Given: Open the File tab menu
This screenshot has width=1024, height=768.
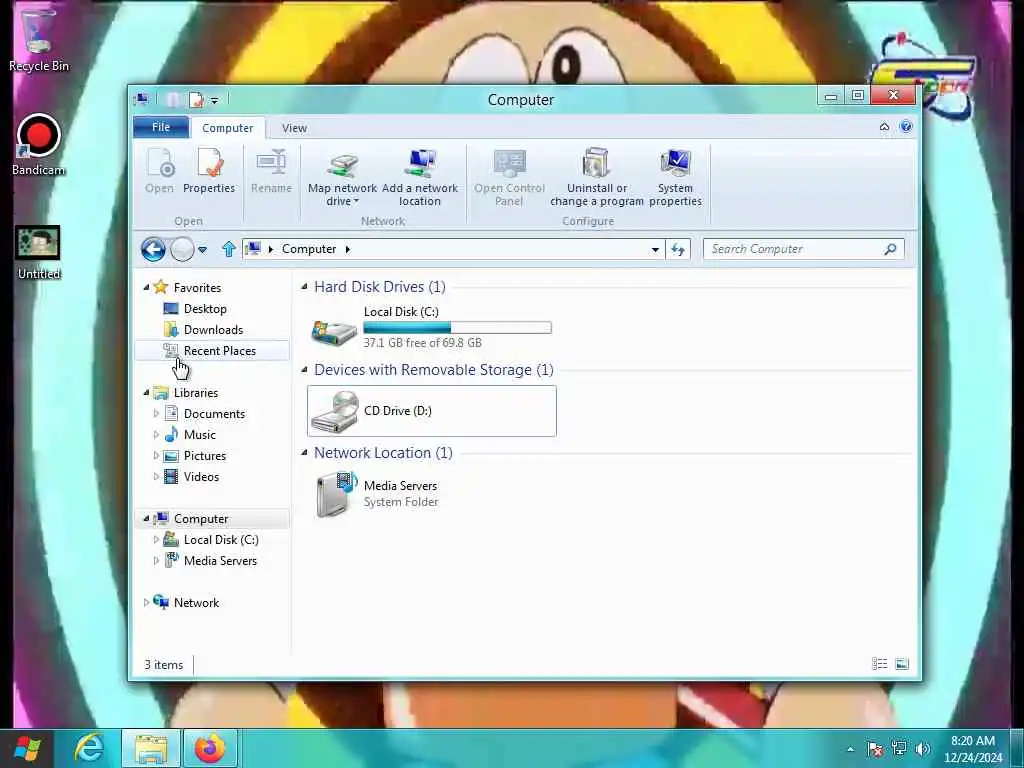Looking at the screenshot, I should point(161,127).
